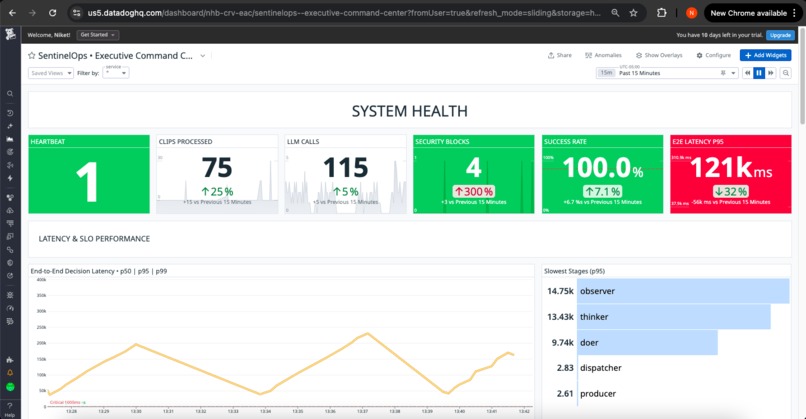The height and width of the screenshot is (419, 806).
Task: Click the Chrome zoom magnifier in address bar
Action: point(615,13)
